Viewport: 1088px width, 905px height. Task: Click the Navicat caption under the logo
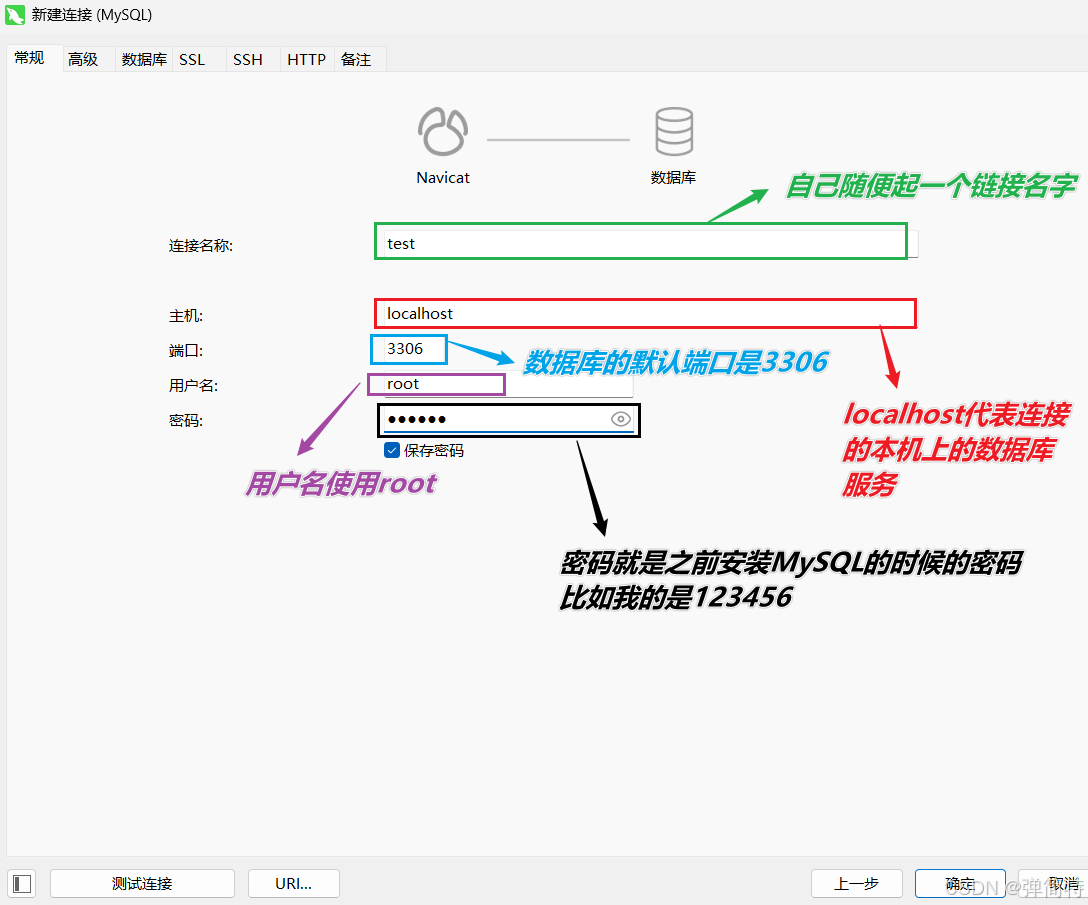443,178
